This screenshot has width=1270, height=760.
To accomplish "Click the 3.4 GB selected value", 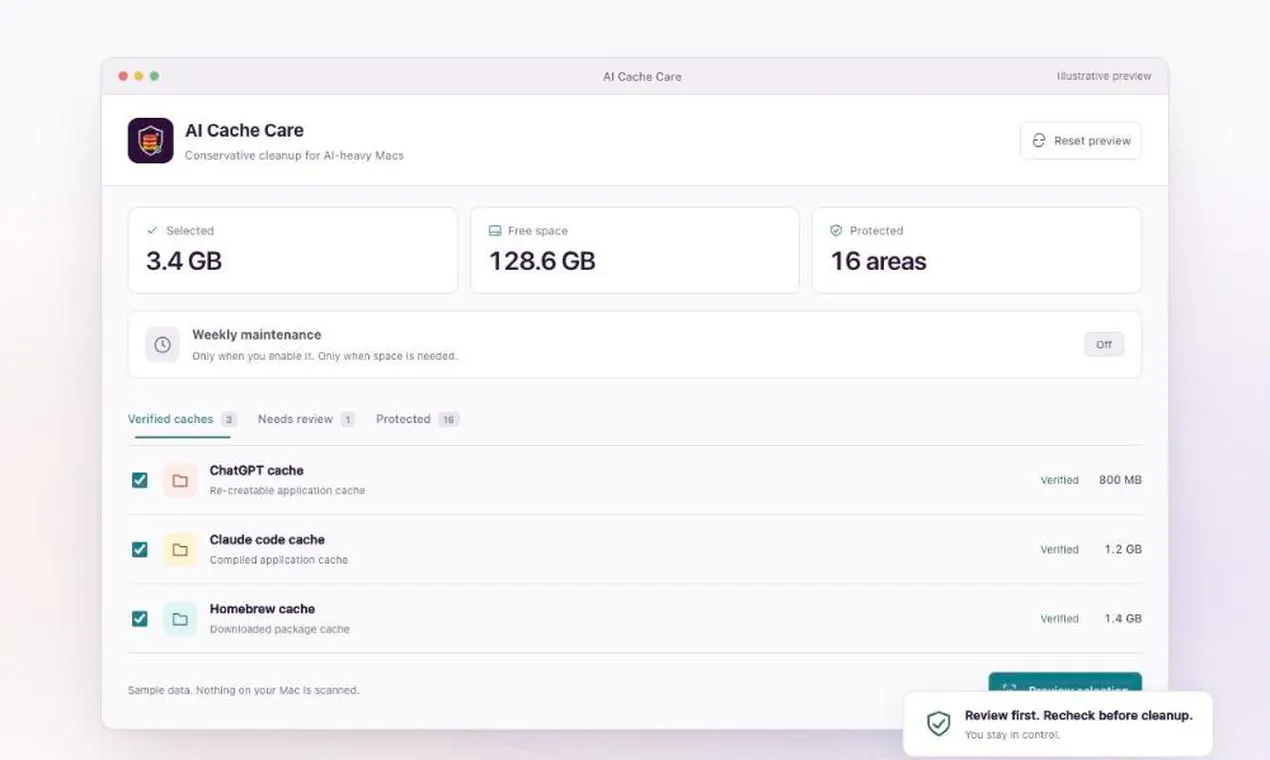I will click(184, 261).
